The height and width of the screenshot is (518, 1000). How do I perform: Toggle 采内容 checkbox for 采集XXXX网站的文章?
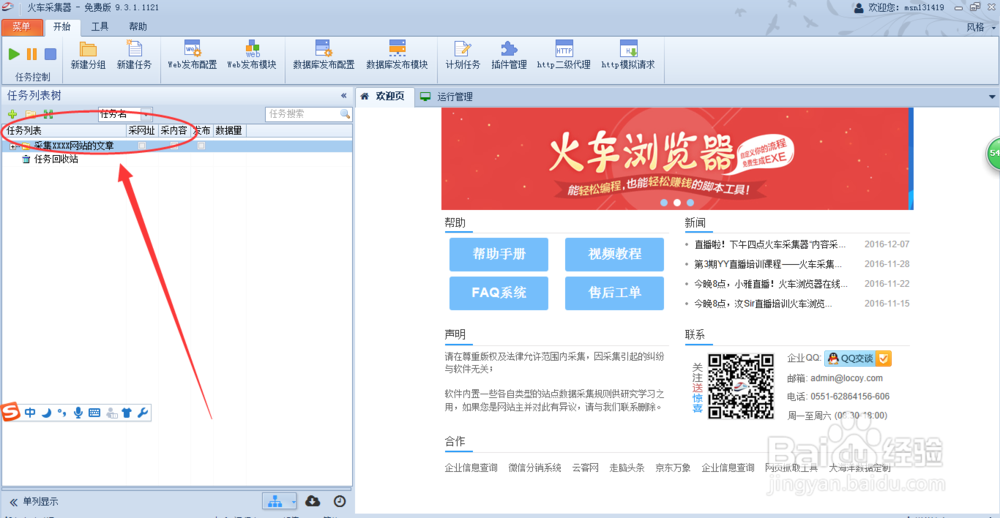click(x=174, y=146)
